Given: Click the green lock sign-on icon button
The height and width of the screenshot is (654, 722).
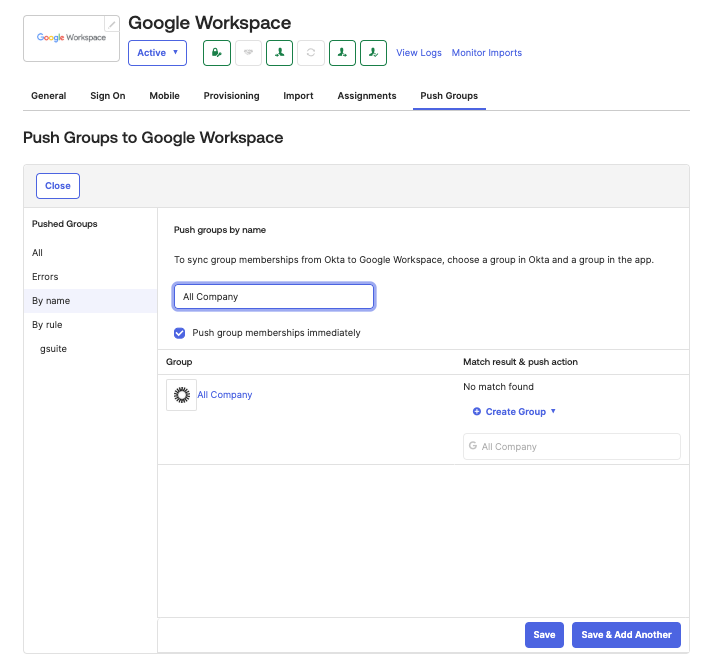Looking at the screenshot, I should point(217,53).
